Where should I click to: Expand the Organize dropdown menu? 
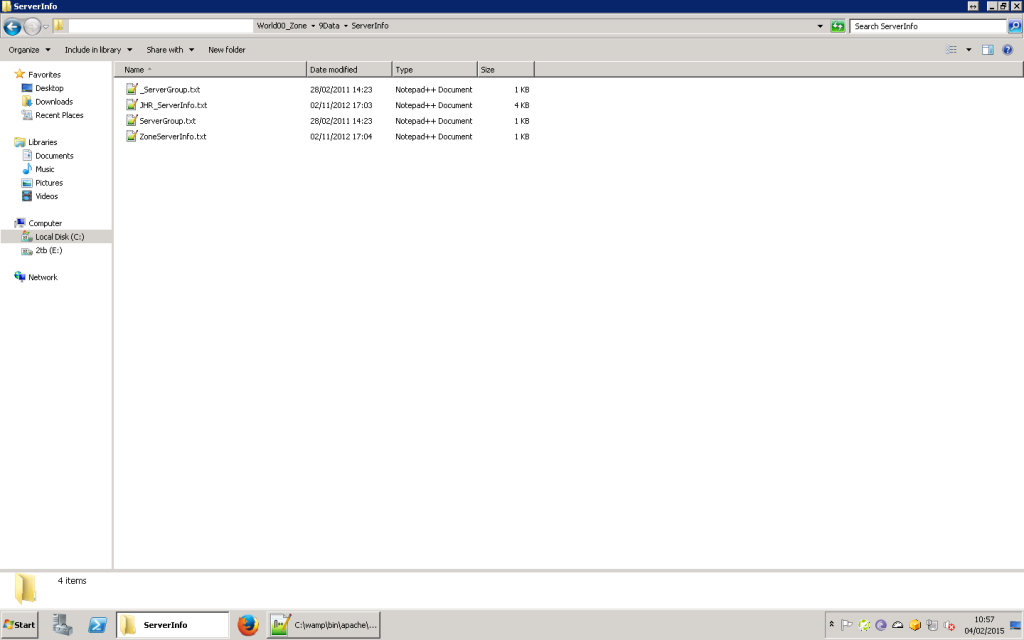tap(29, 49)
